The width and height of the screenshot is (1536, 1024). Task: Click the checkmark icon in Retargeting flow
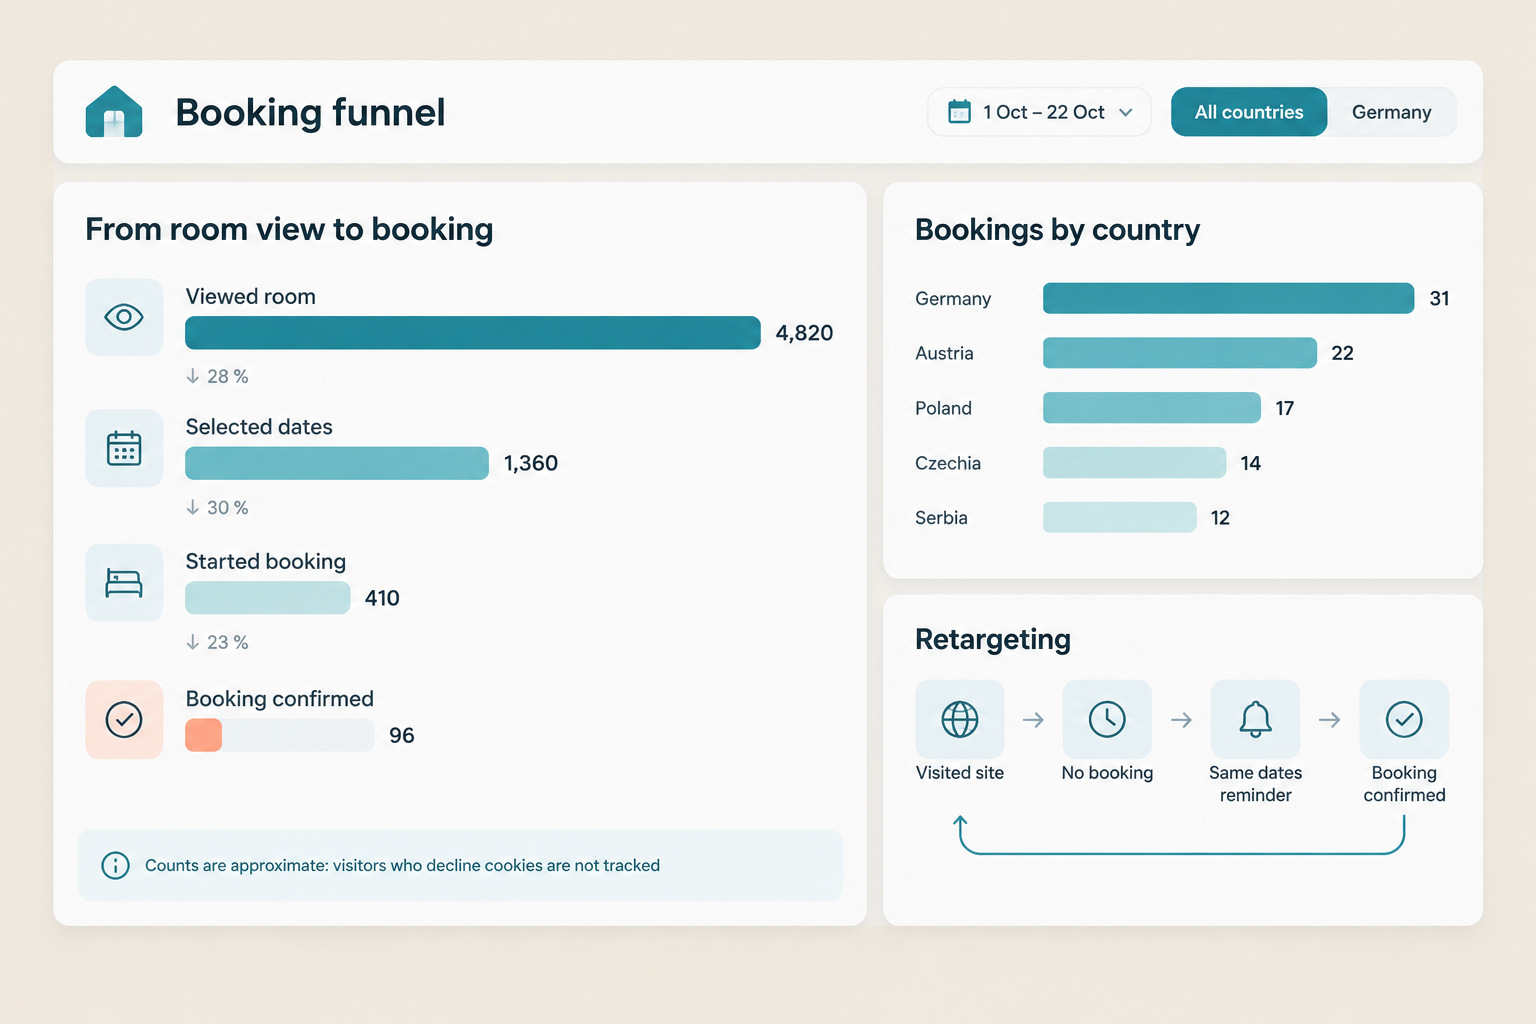pos(1404,719)
